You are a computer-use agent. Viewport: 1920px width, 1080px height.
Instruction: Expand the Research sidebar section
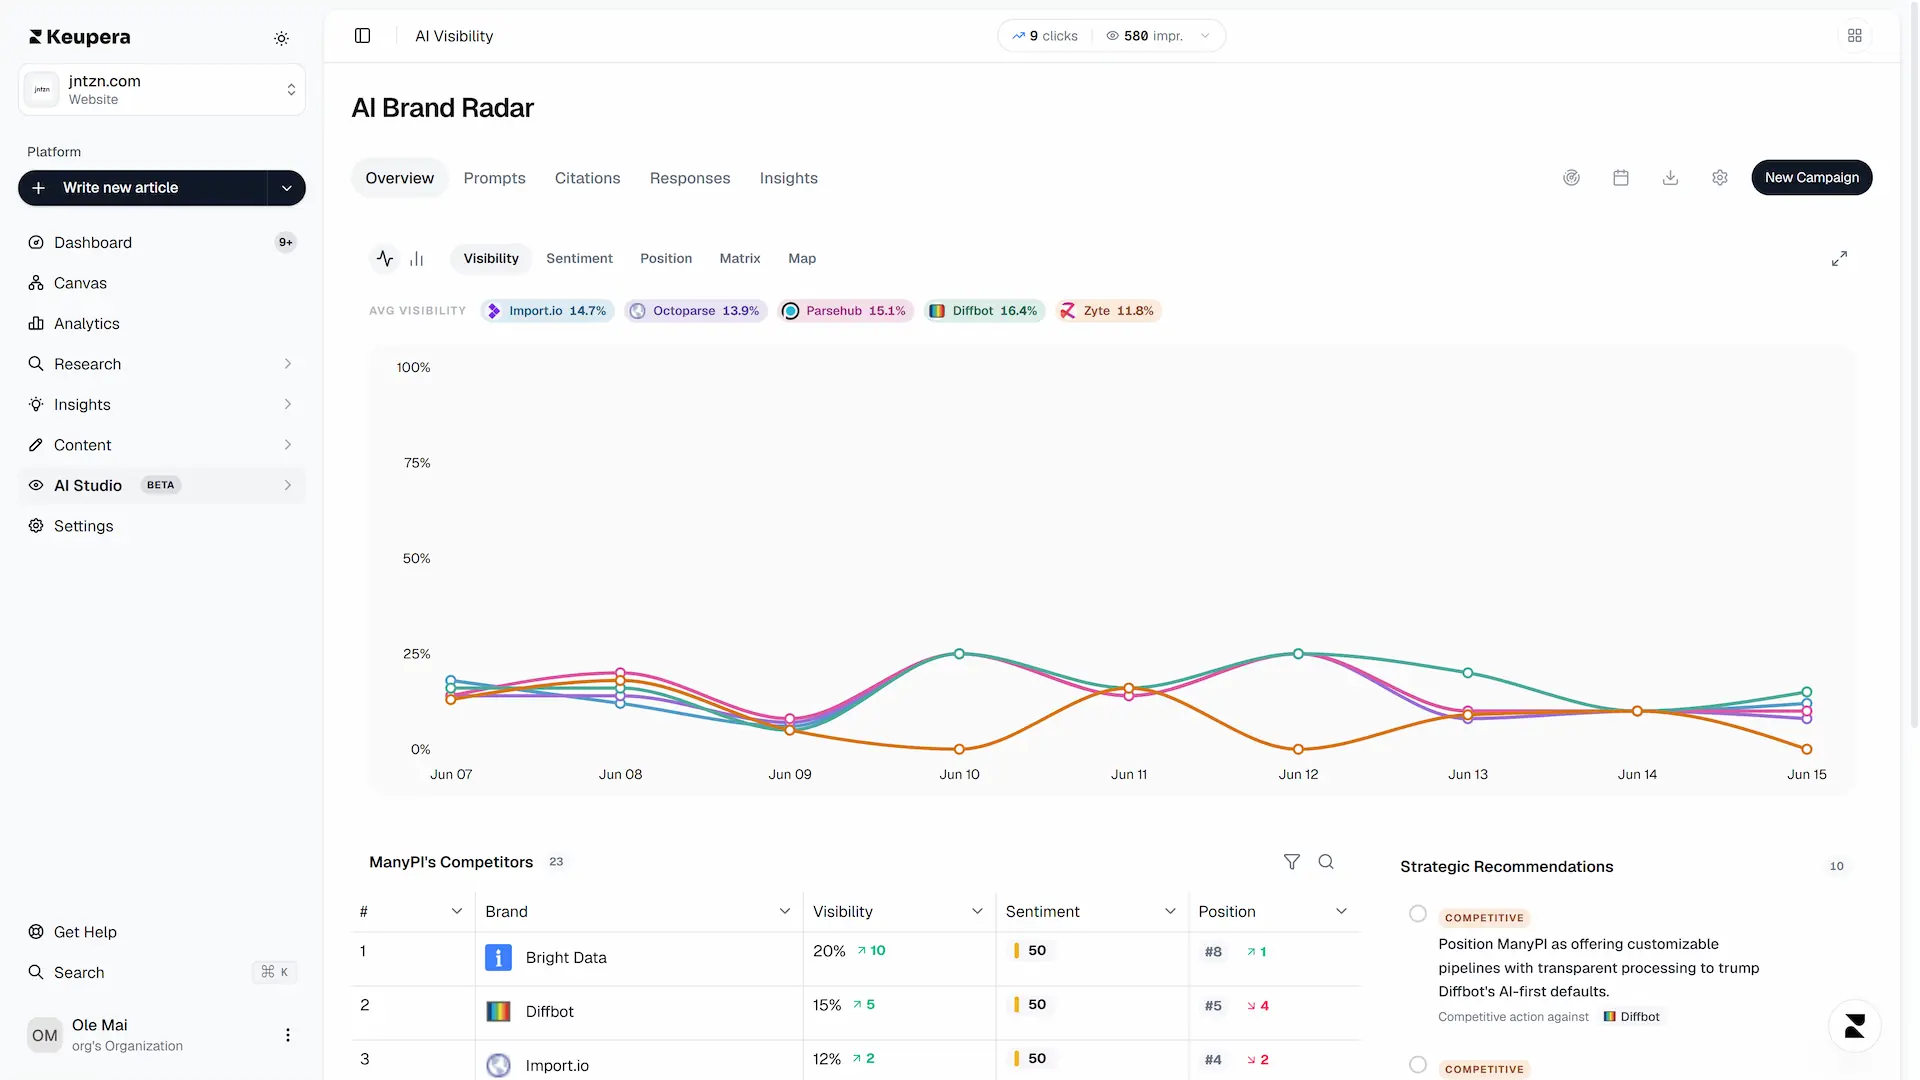(x=288, y=364)
